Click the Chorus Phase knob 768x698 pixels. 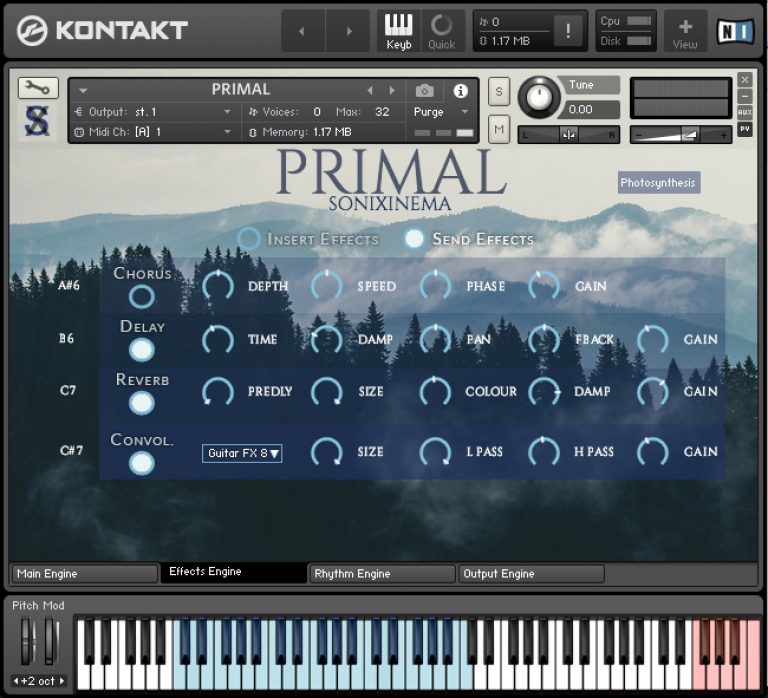[435, 286]
